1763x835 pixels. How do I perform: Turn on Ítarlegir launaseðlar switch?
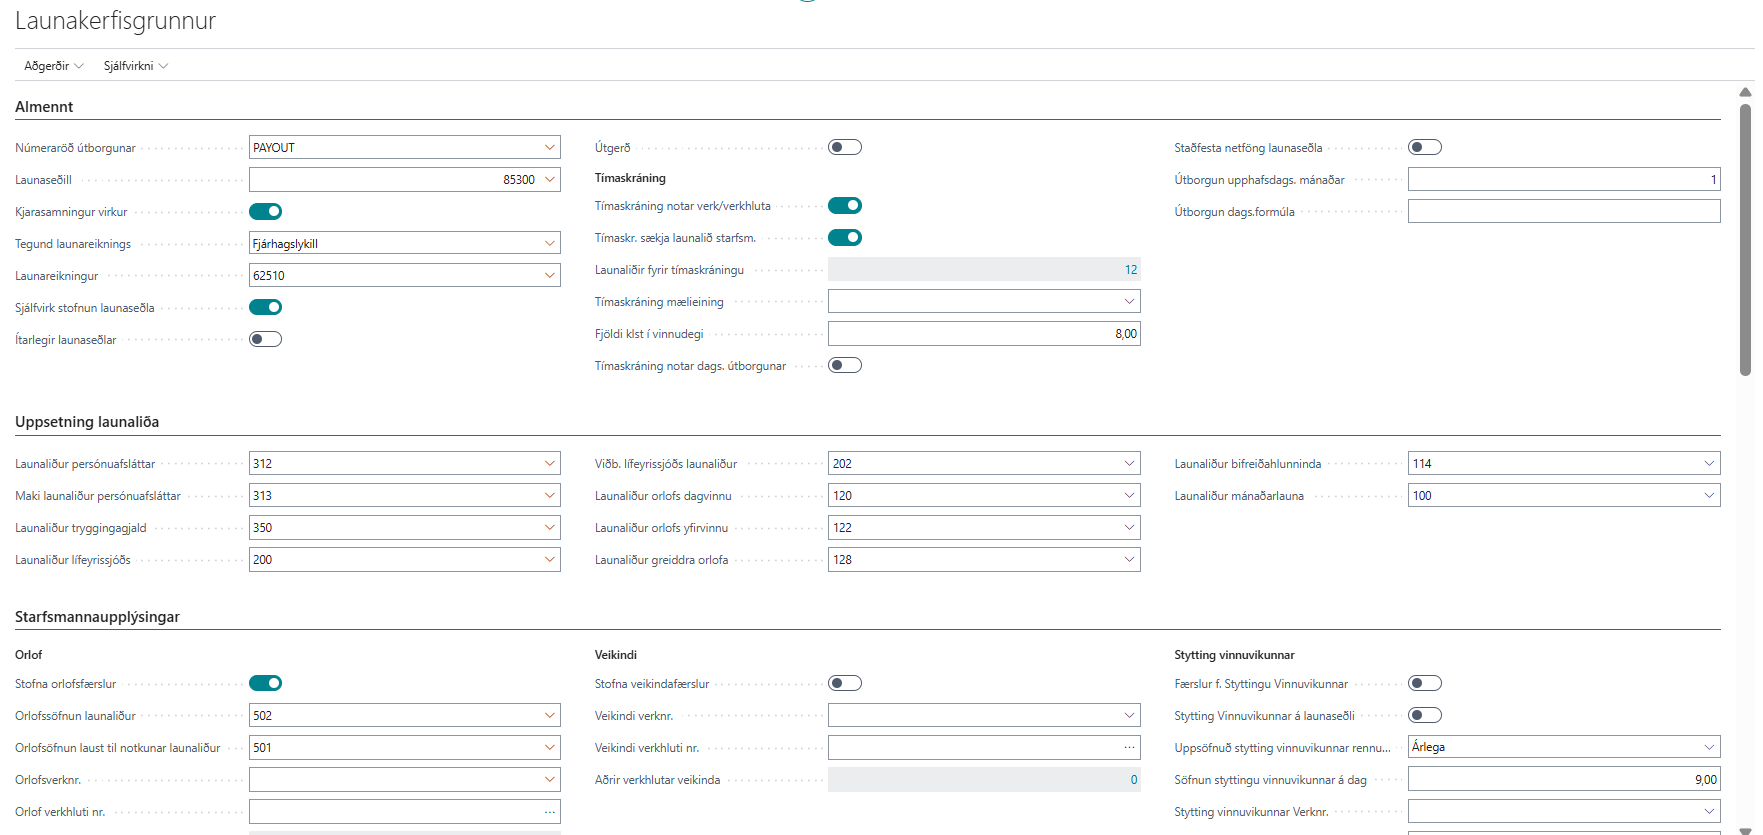coord(265,339)
